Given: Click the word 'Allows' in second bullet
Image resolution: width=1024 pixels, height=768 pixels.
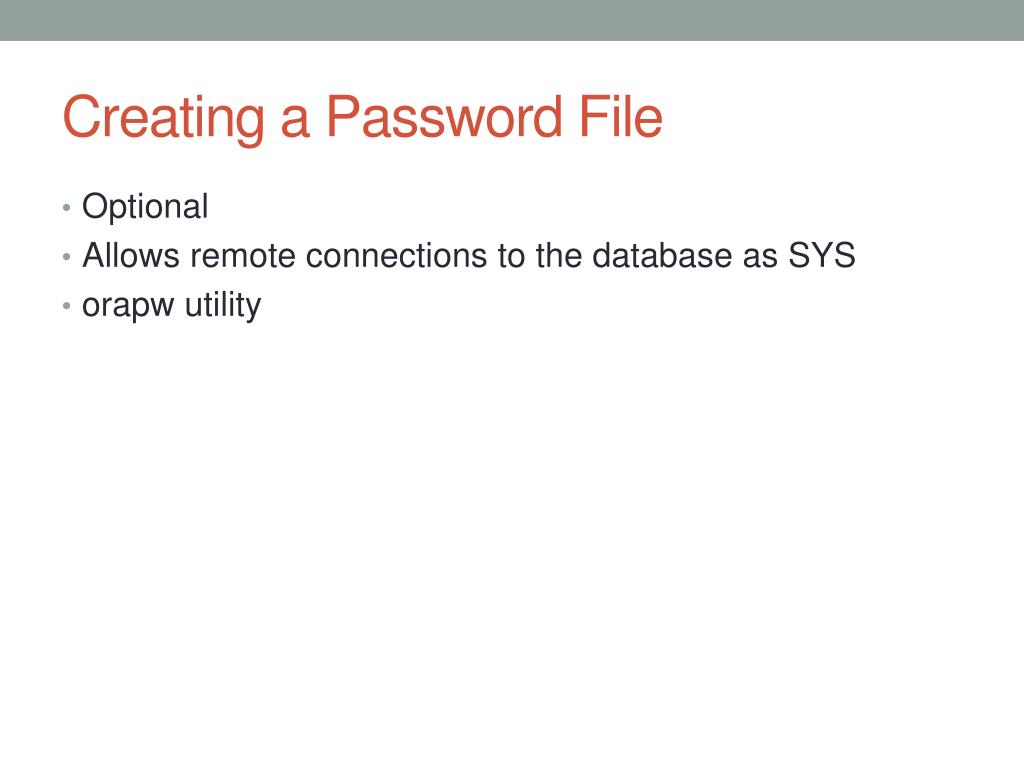Looking at the screenshot, I should pos(131,255).
